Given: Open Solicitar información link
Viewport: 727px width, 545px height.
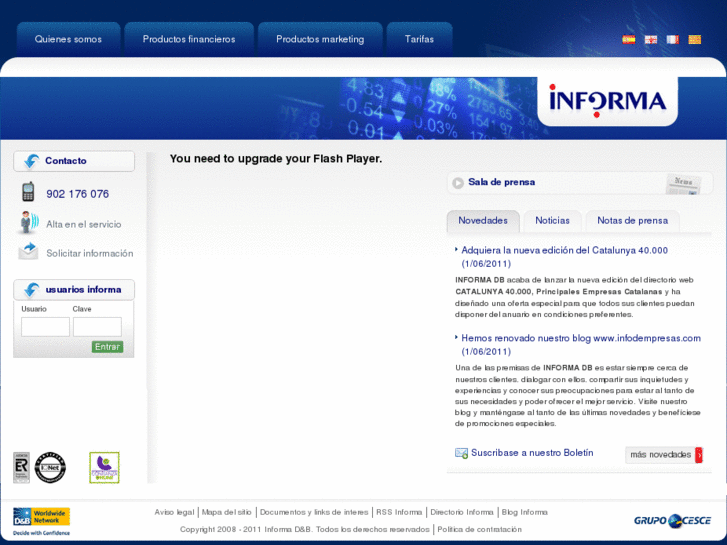Looking at the screenshot, I should pos(89,253).
